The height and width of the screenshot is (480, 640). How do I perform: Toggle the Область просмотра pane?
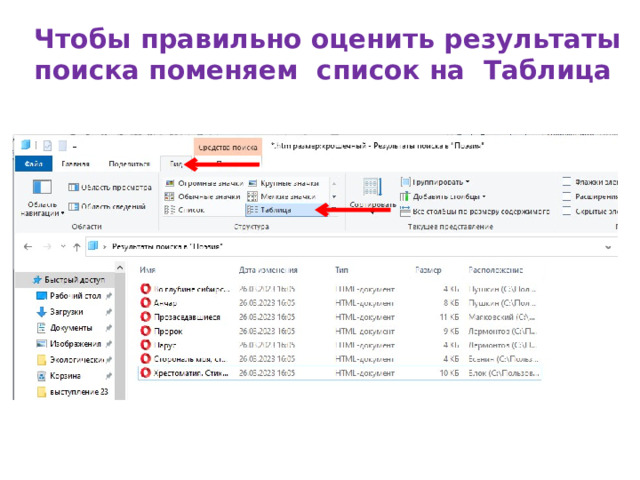tap(110, 187)
